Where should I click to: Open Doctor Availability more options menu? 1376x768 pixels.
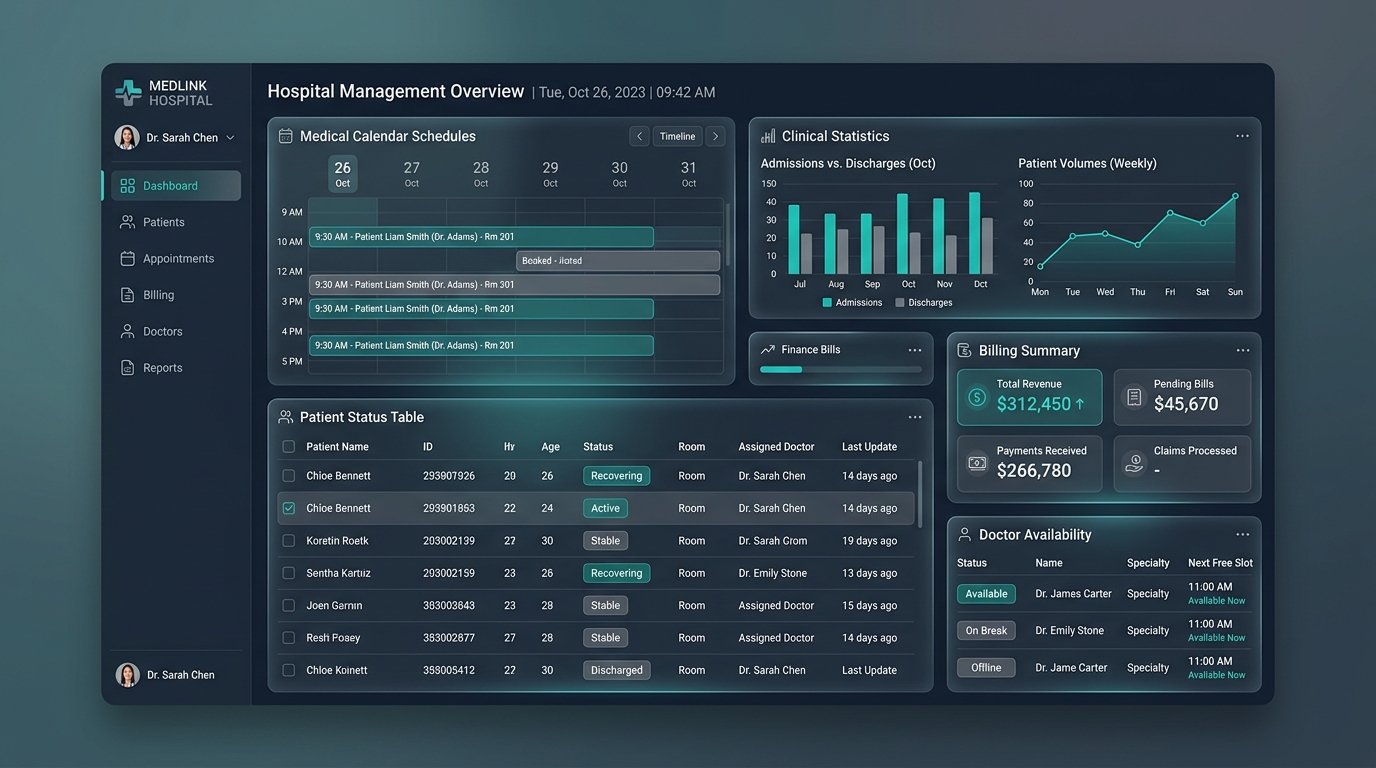pyautogui.click(x=1242, y=535)
